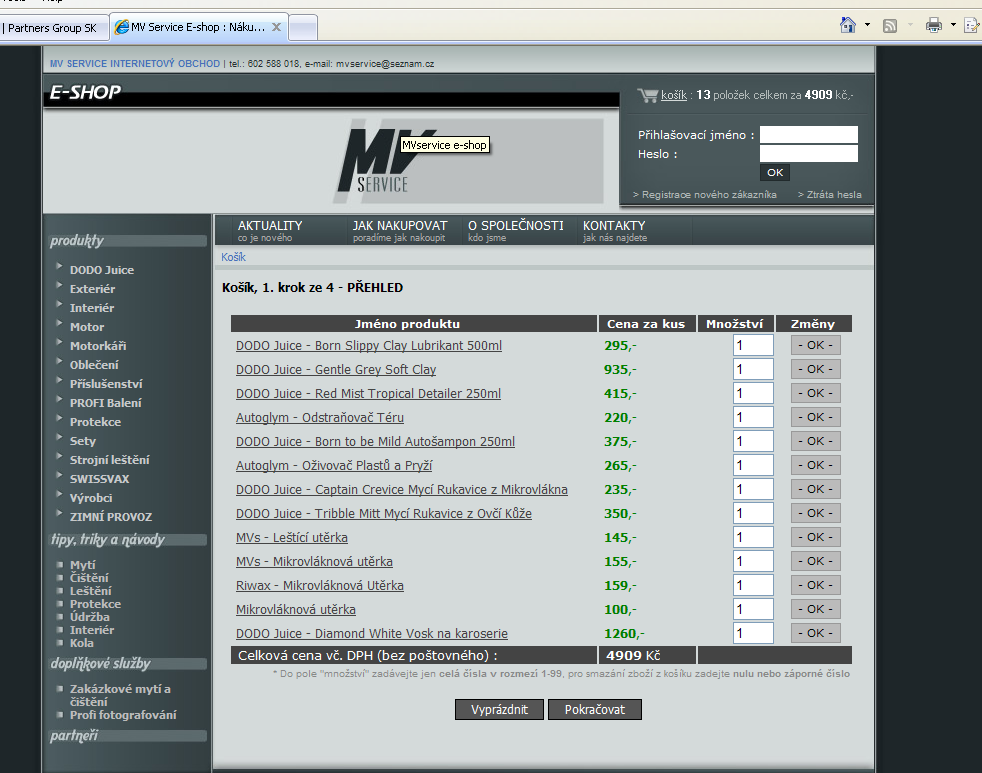Open Diamond White Vosk na karoserie product link
This screenshot has height=773, width=982.
372,634
